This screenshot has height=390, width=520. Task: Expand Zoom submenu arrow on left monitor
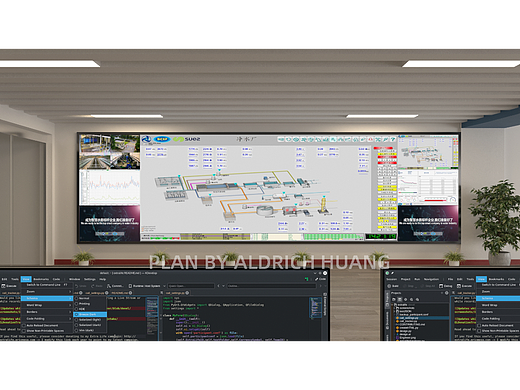pyautogui.click(x=70, y=292)
